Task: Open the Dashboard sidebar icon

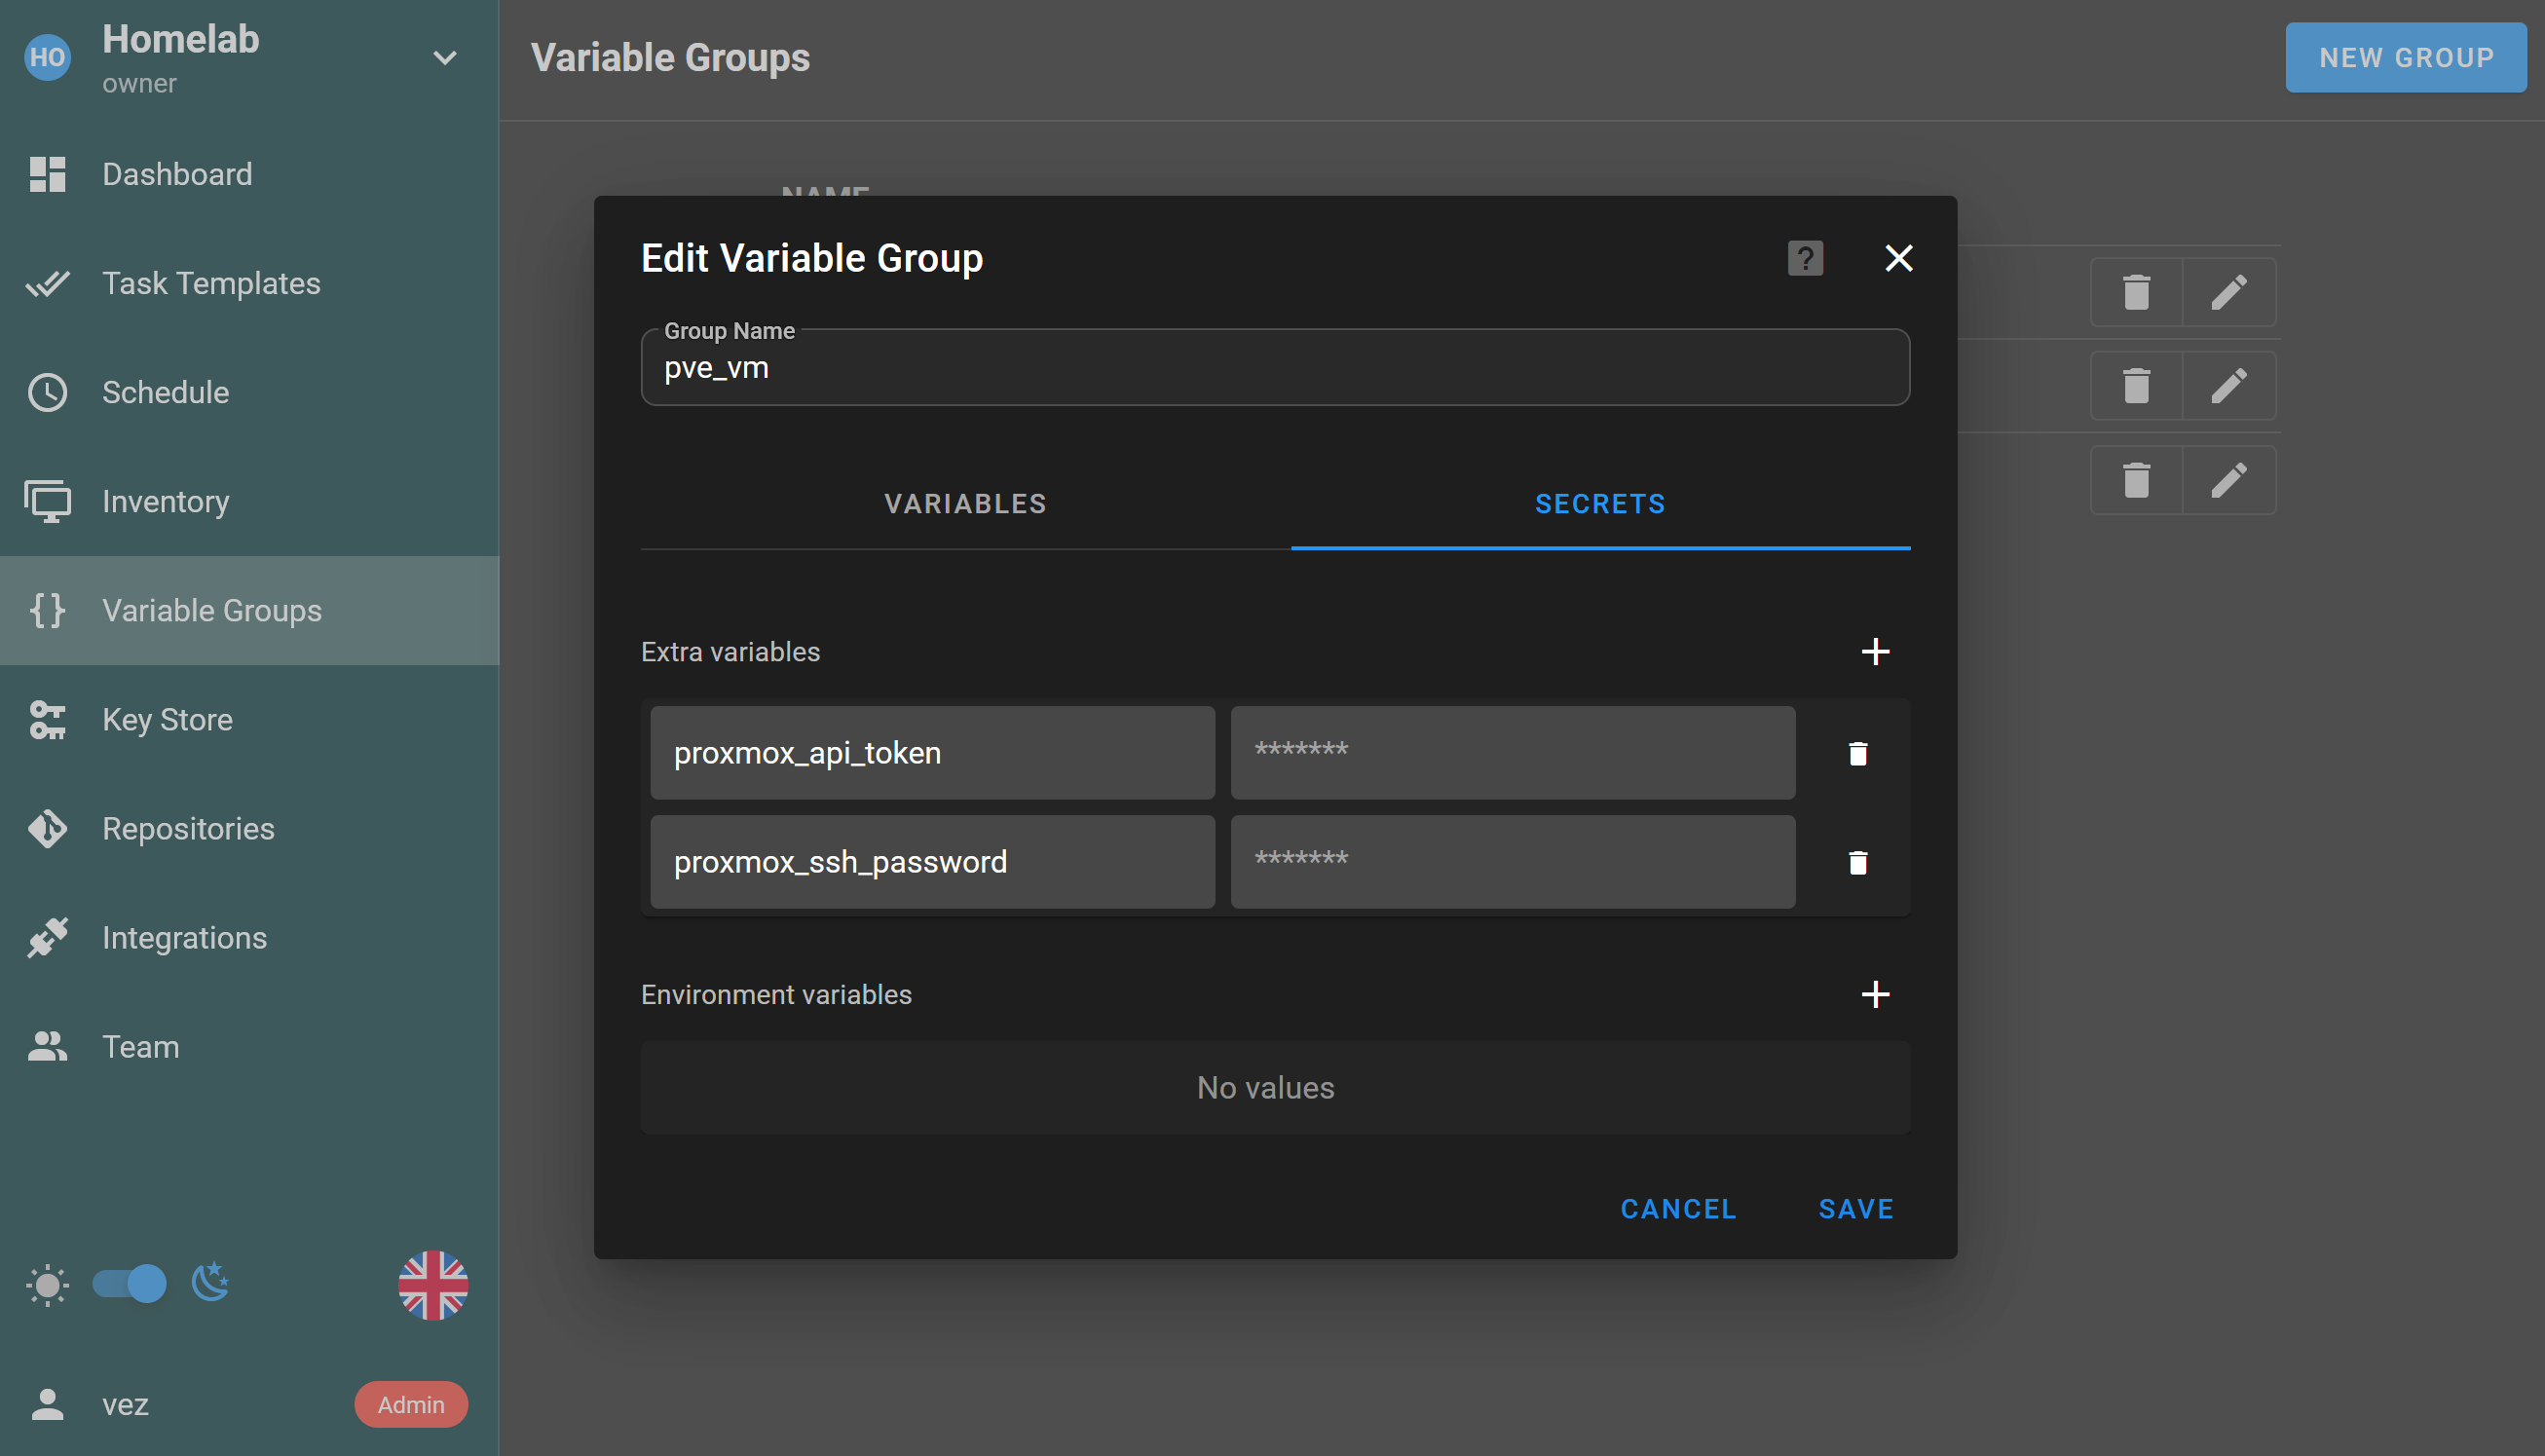Action: click(x=47, y=174)
